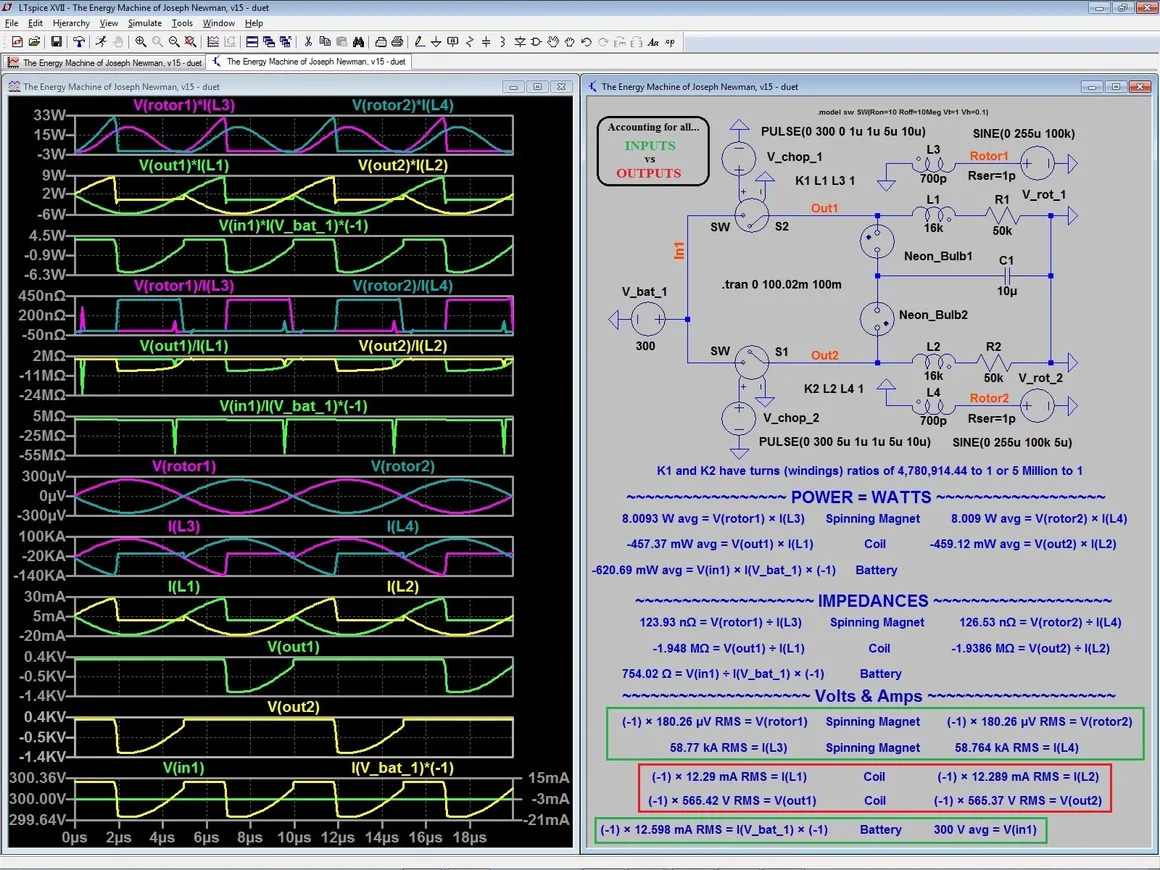
Task: Click the Run simulation icon
Action: point(100,42)
